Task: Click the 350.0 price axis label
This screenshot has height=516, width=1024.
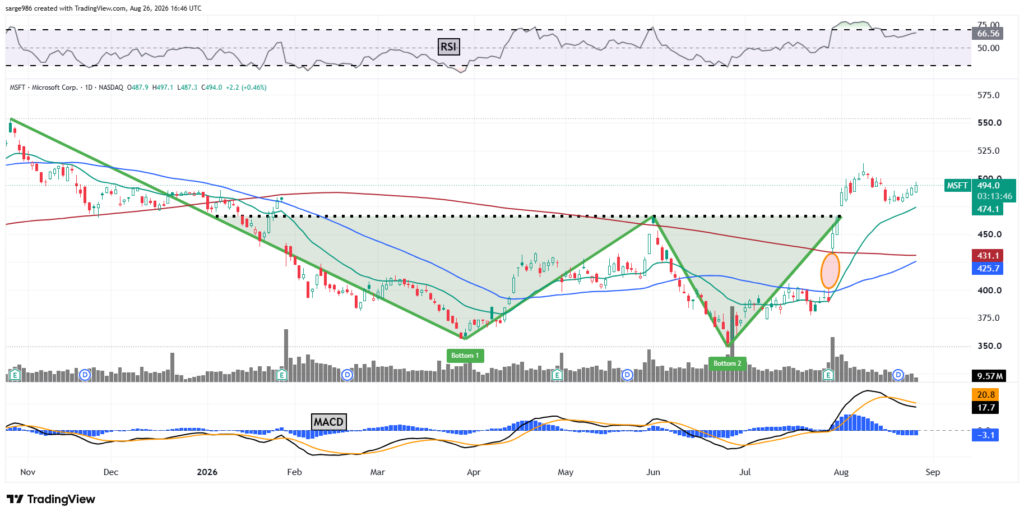Action: (989, 346)
